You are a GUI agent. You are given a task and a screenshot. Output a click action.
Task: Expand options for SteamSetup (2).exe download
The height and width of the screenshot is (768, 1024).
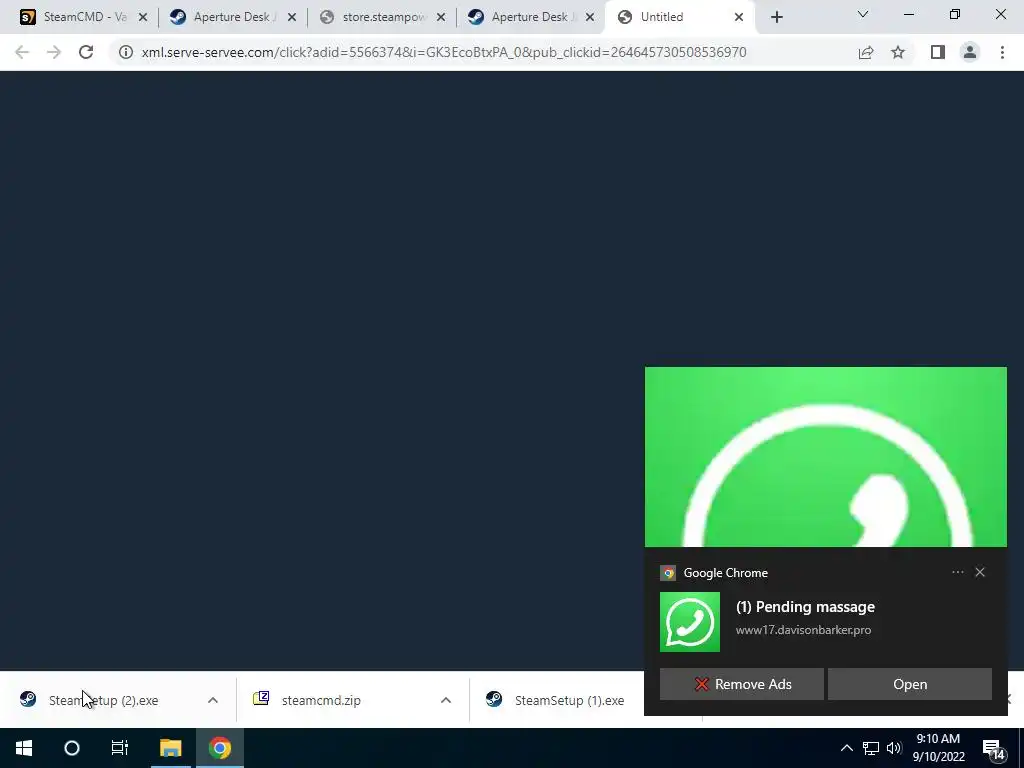213,700
